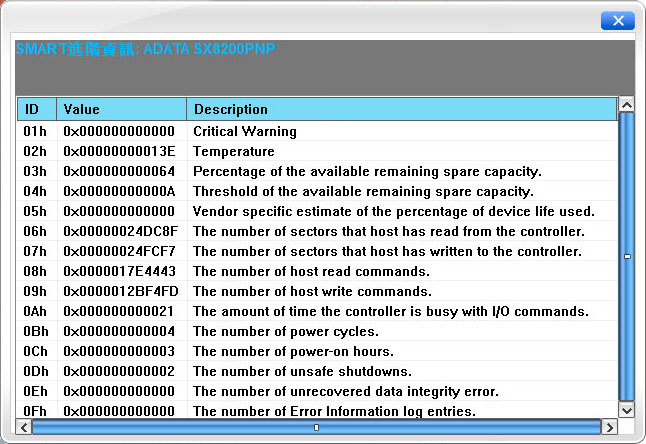
Task: Select ID cell 0Eh
Action: pos(35,391)
